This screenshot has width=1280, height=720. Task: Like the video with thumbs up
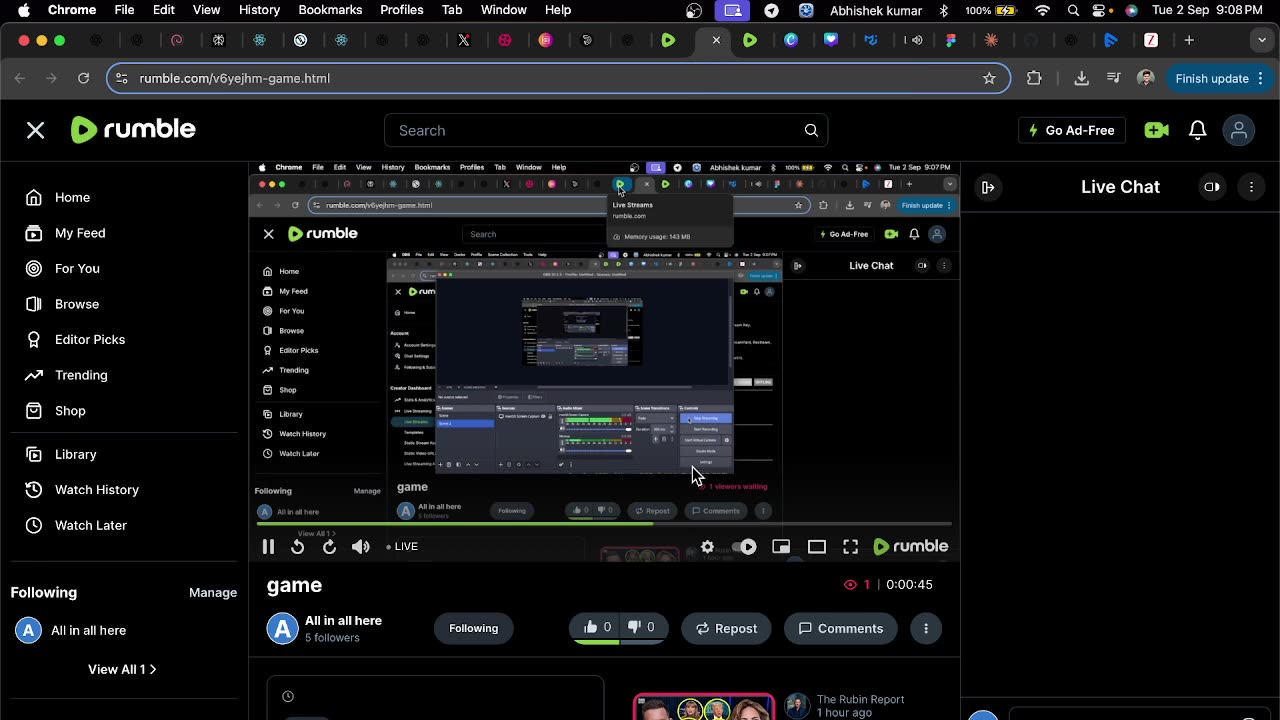click(x=597, y=628)
